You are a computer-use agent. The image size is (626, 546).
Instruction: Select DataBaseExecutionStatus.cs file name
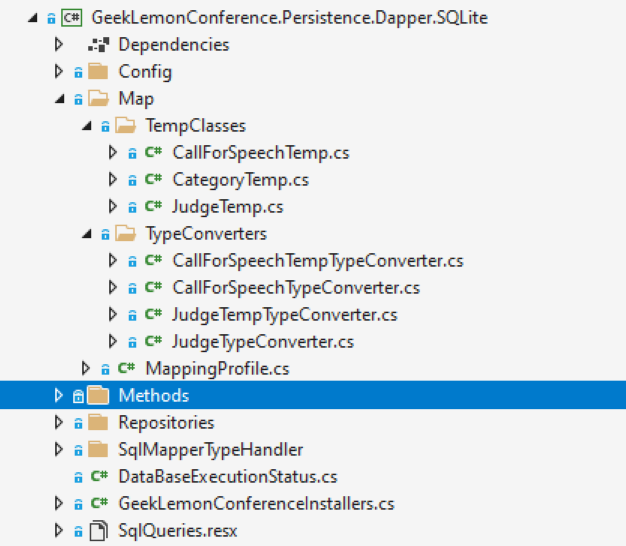point(228,477)
